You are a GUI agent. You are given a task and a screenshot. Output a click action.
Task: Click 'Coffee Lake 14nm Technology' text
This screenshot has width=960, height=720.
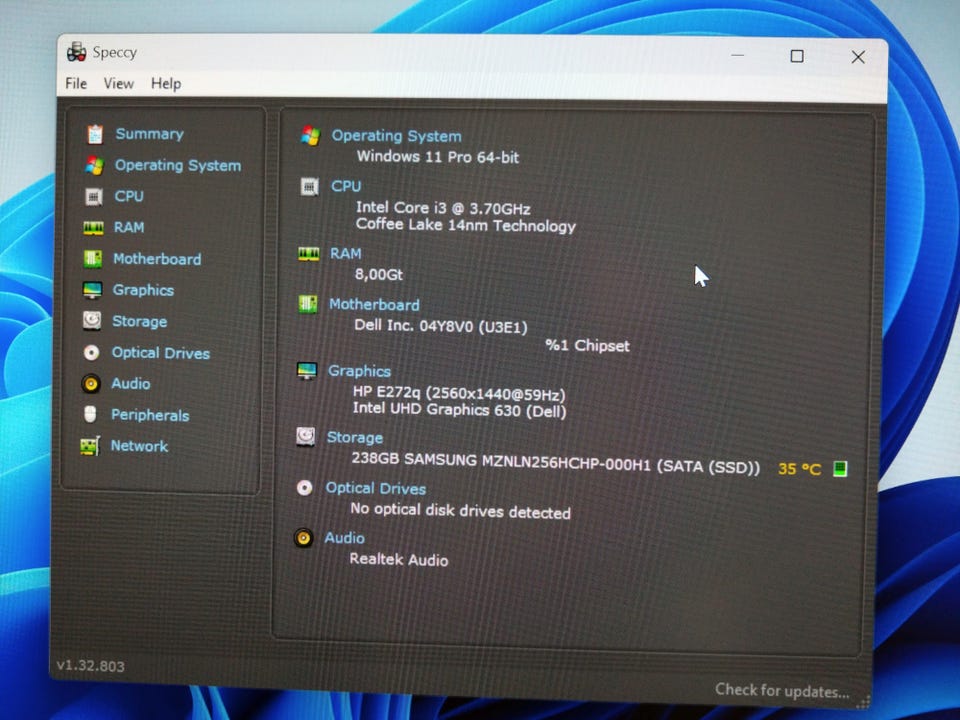tap(466, 225)
